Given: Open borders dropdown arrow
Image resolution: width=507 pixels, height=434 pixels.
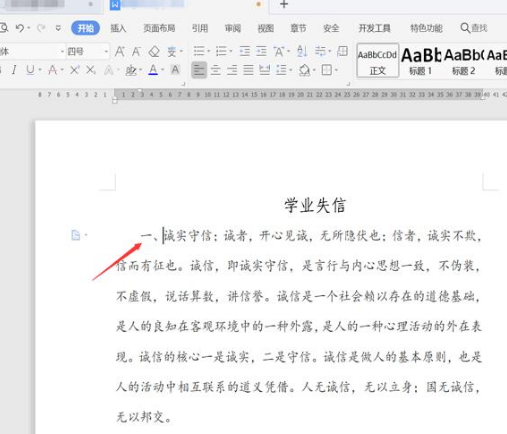Looking at the screenshot, I should pyautogui.click(x=336, y=70).
